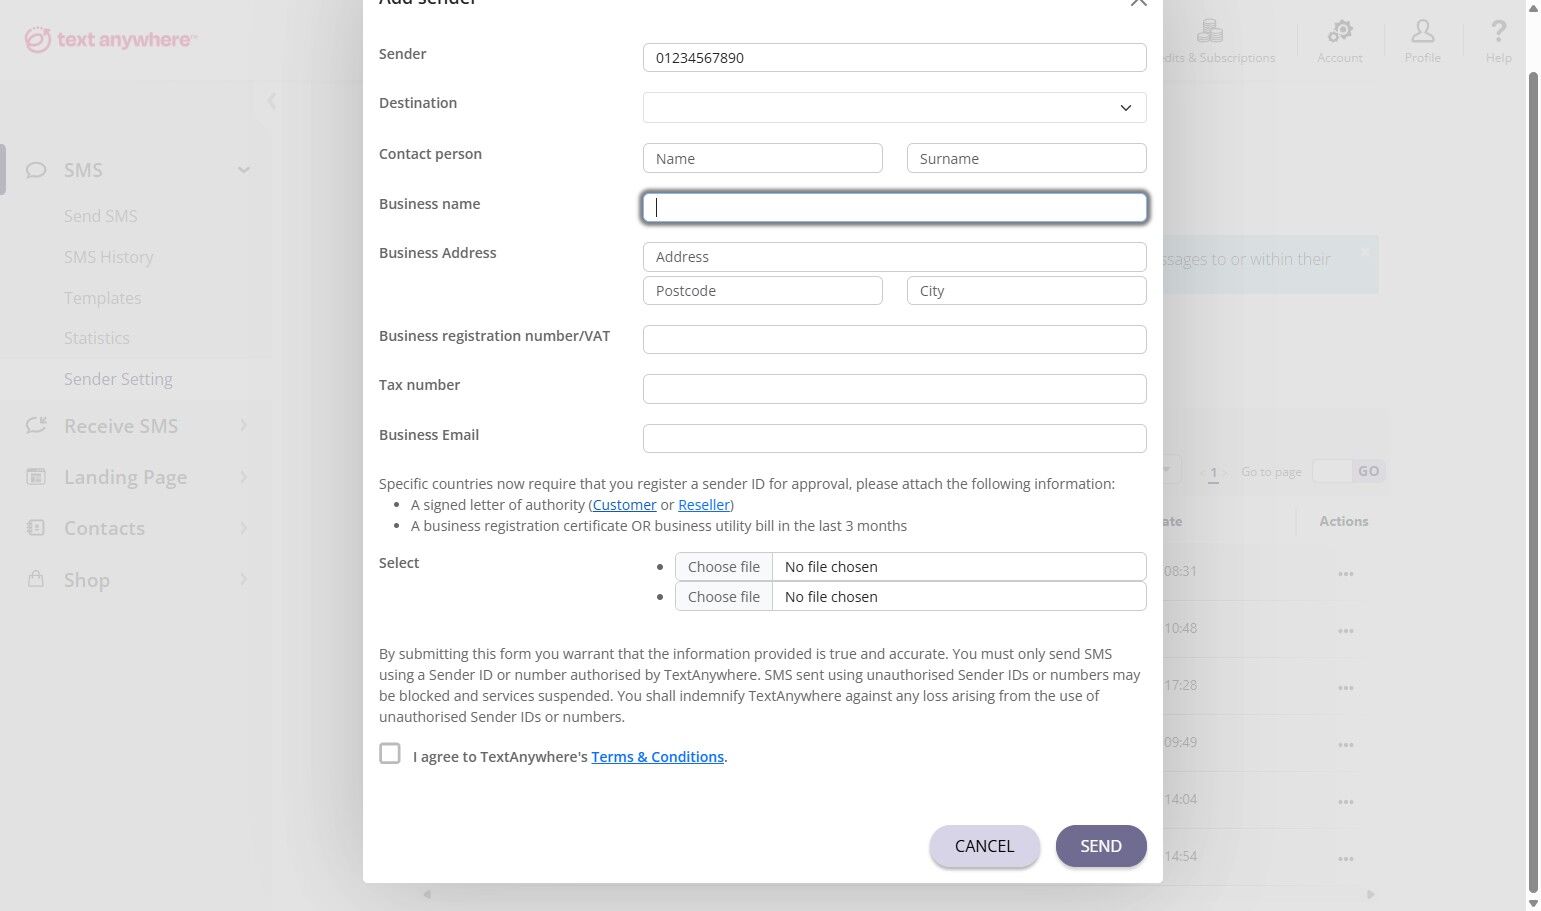Open Sender Setting in the sidebar
Viewport: 1541px width, 911px height.
118,379
